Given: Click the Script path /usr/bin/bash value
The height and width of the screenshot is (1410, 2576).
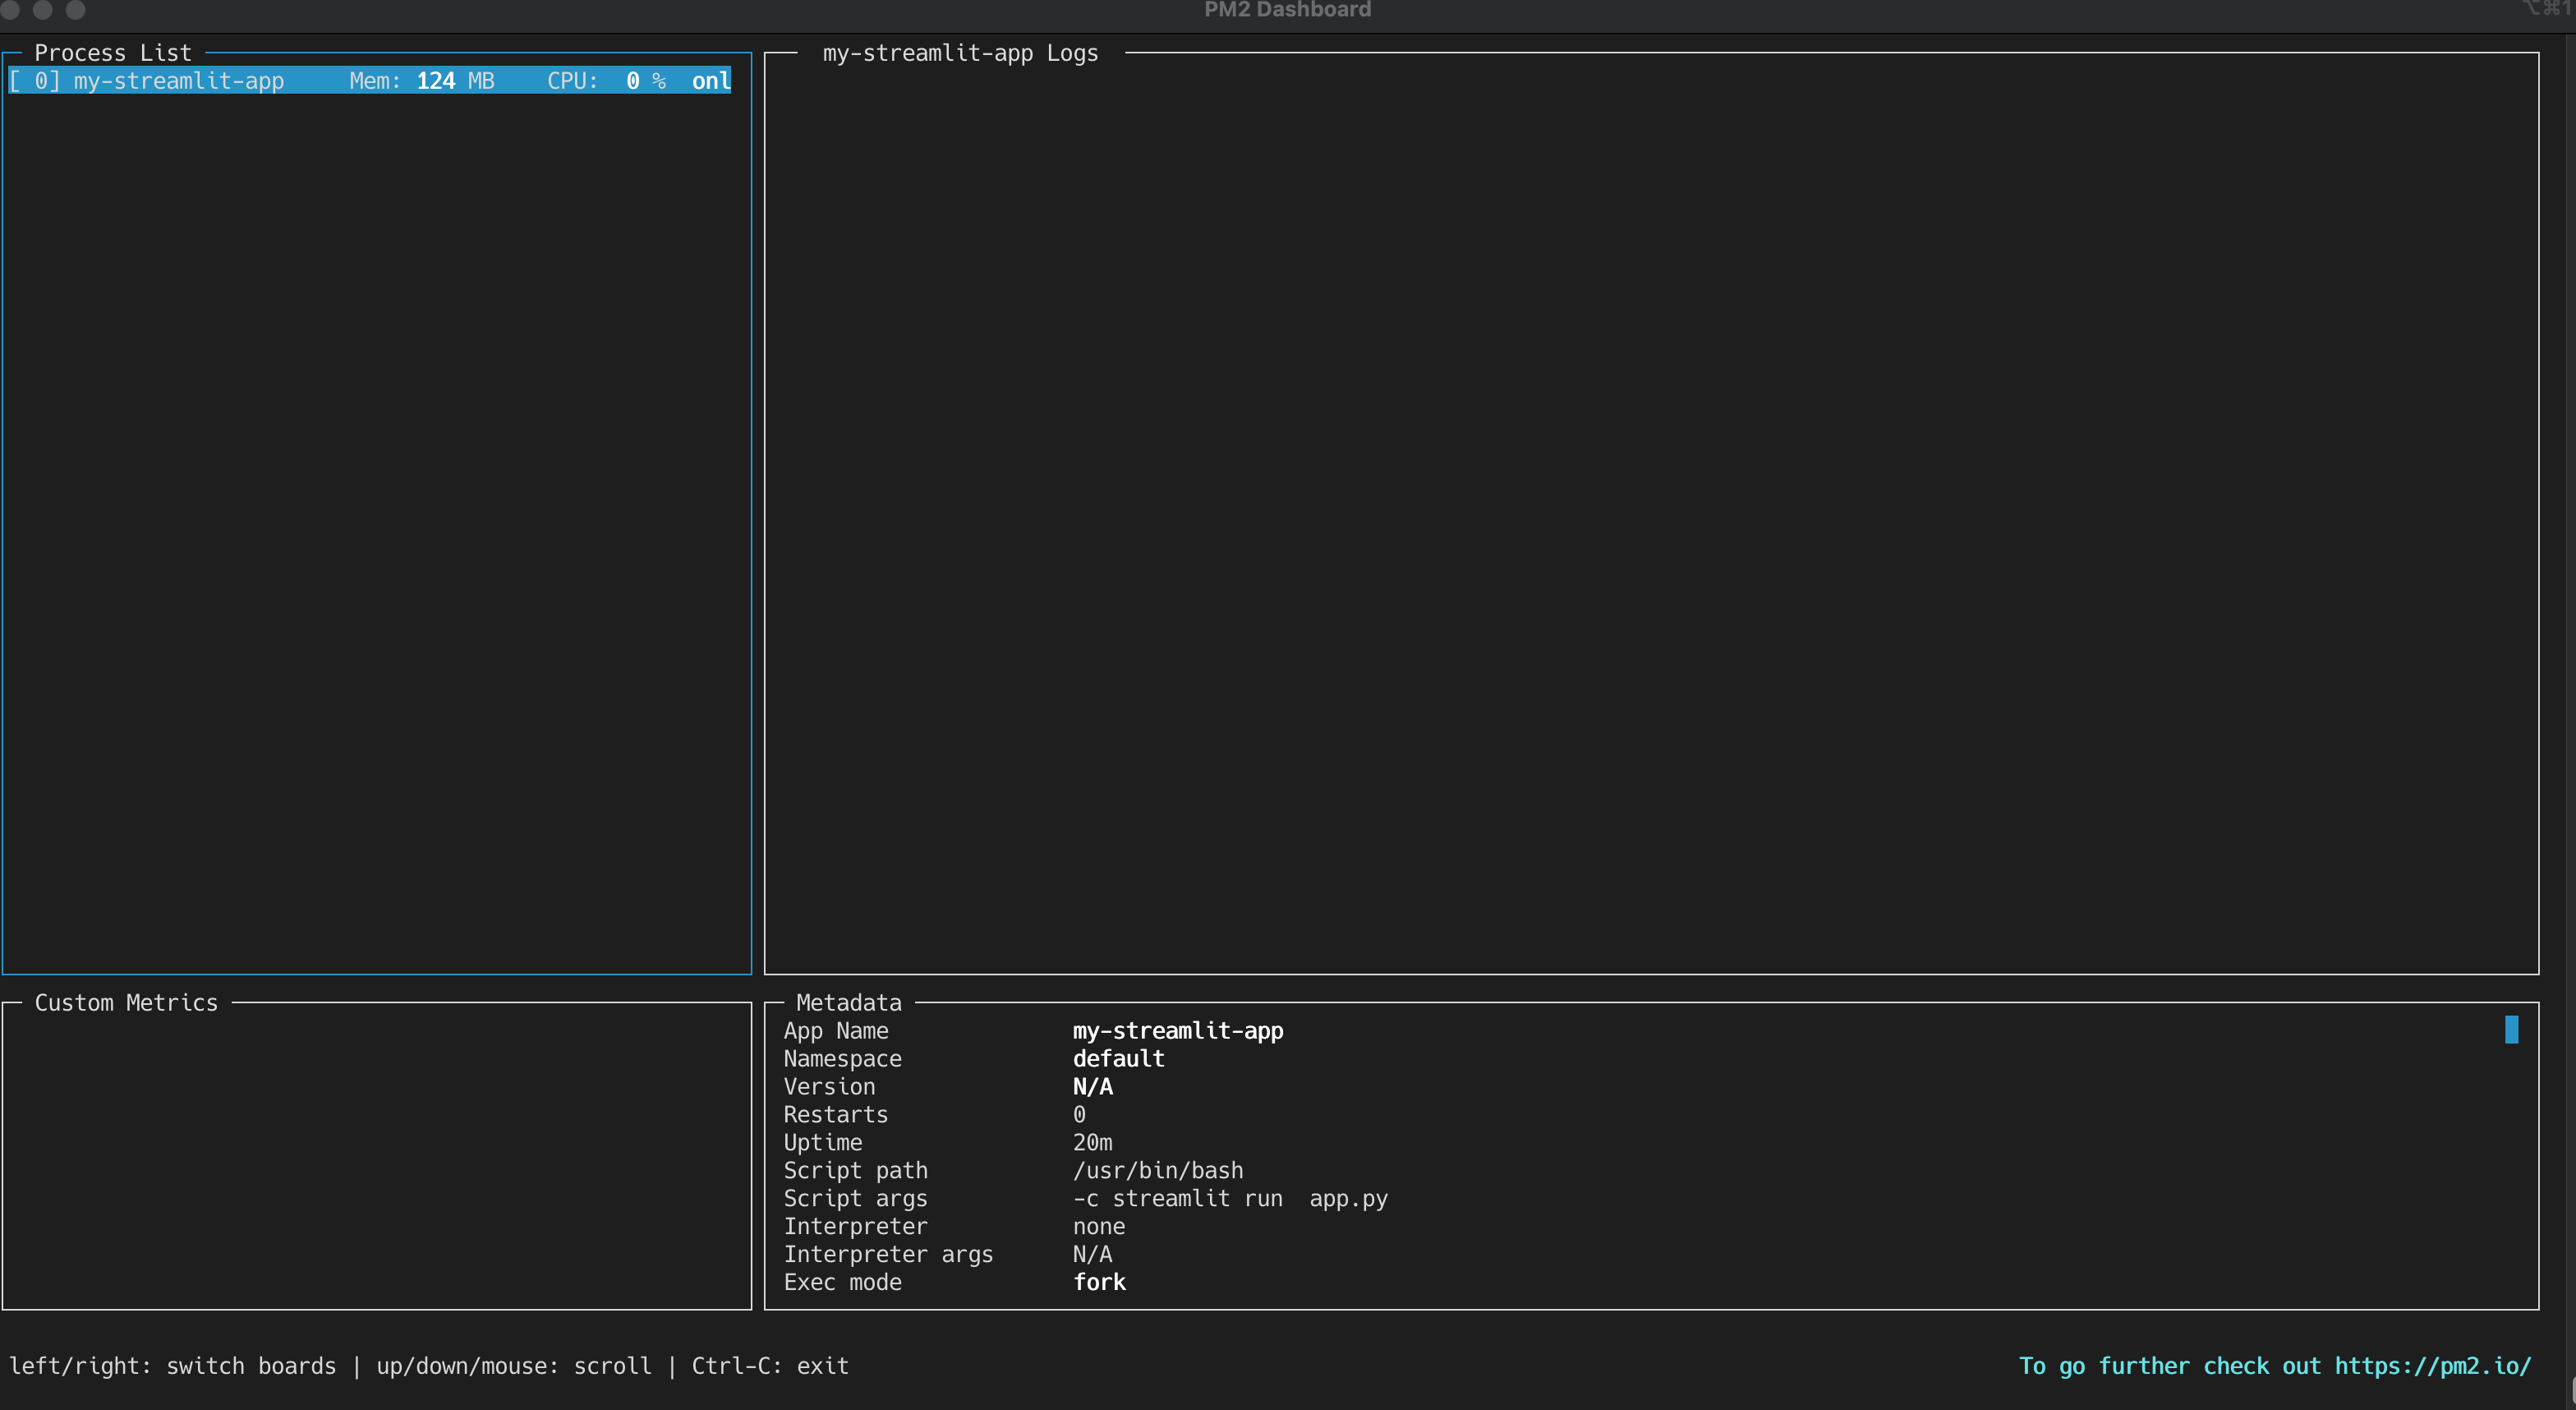Looking at the screenshot, I should click(1158, 1171).
